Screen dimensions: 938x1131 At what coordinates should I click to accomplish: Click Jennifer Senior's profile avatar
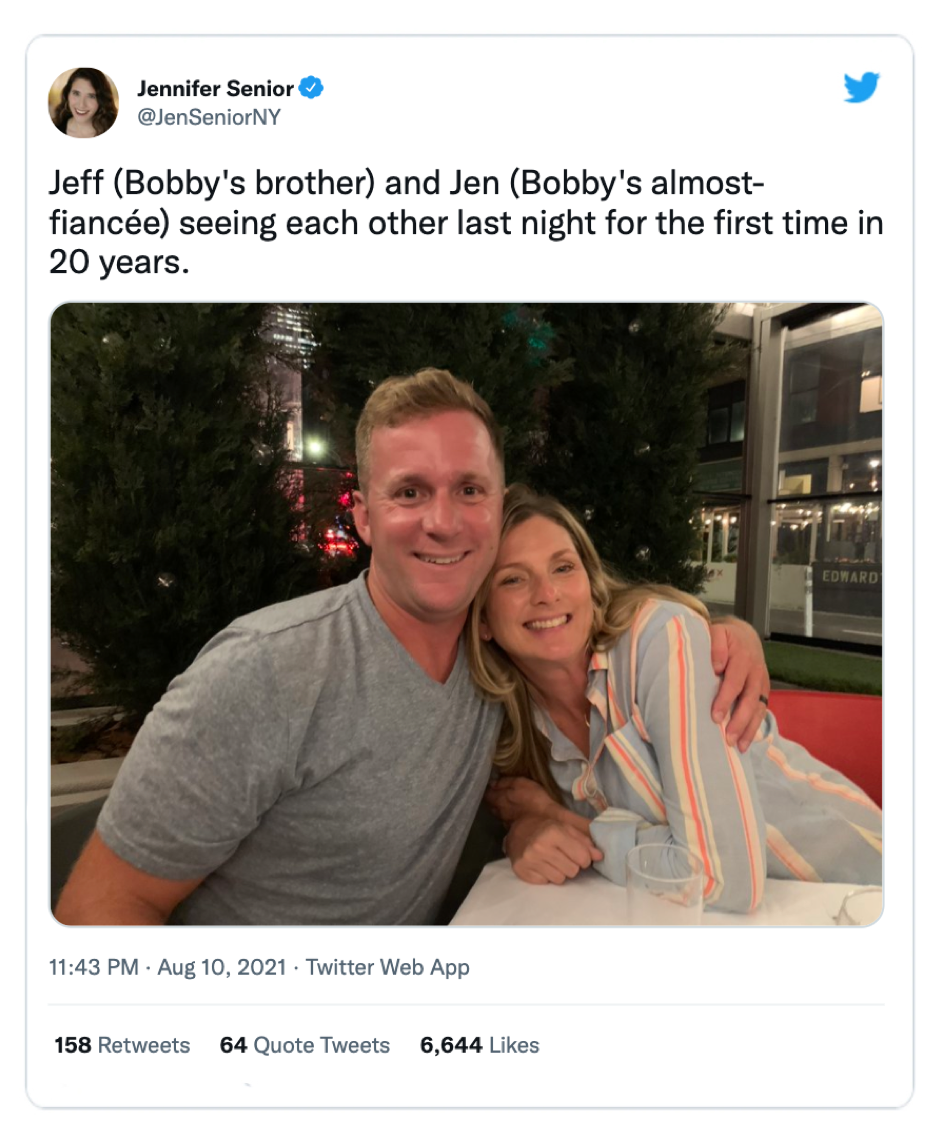point(83,103)
